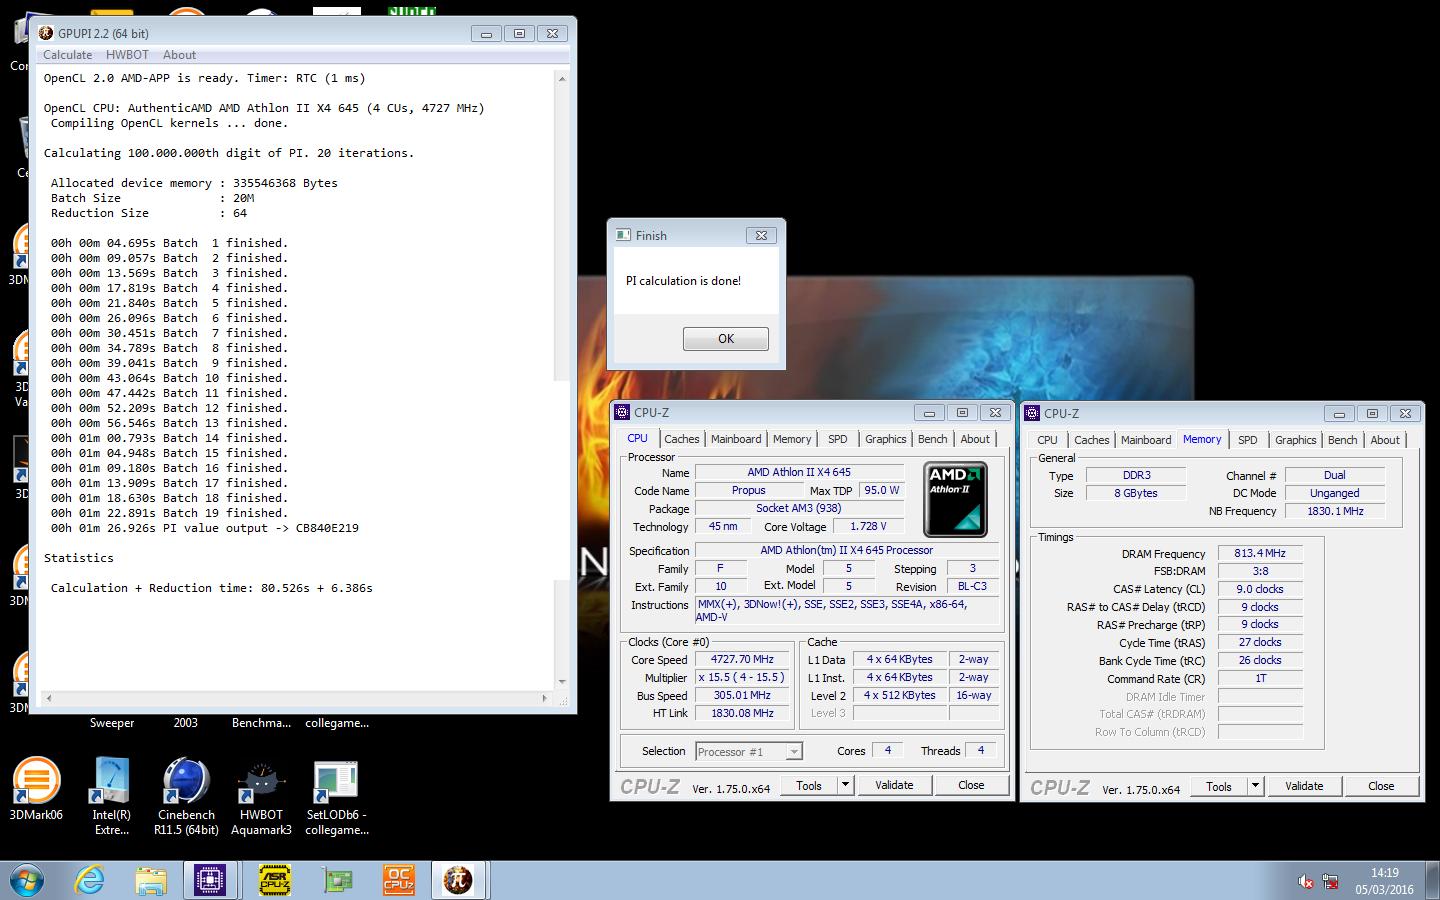This screenshot has height=900, width=1440.
Task: Close the Finish dialog with X
Action: (761, 235)
